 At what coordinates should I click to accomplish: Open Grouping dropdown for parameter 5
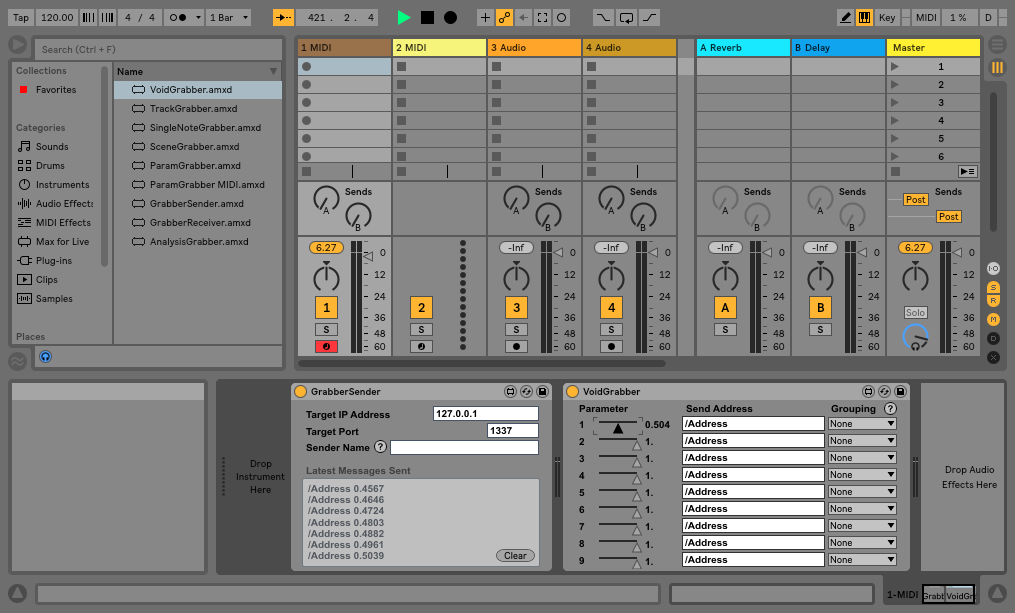click(862, 491)
